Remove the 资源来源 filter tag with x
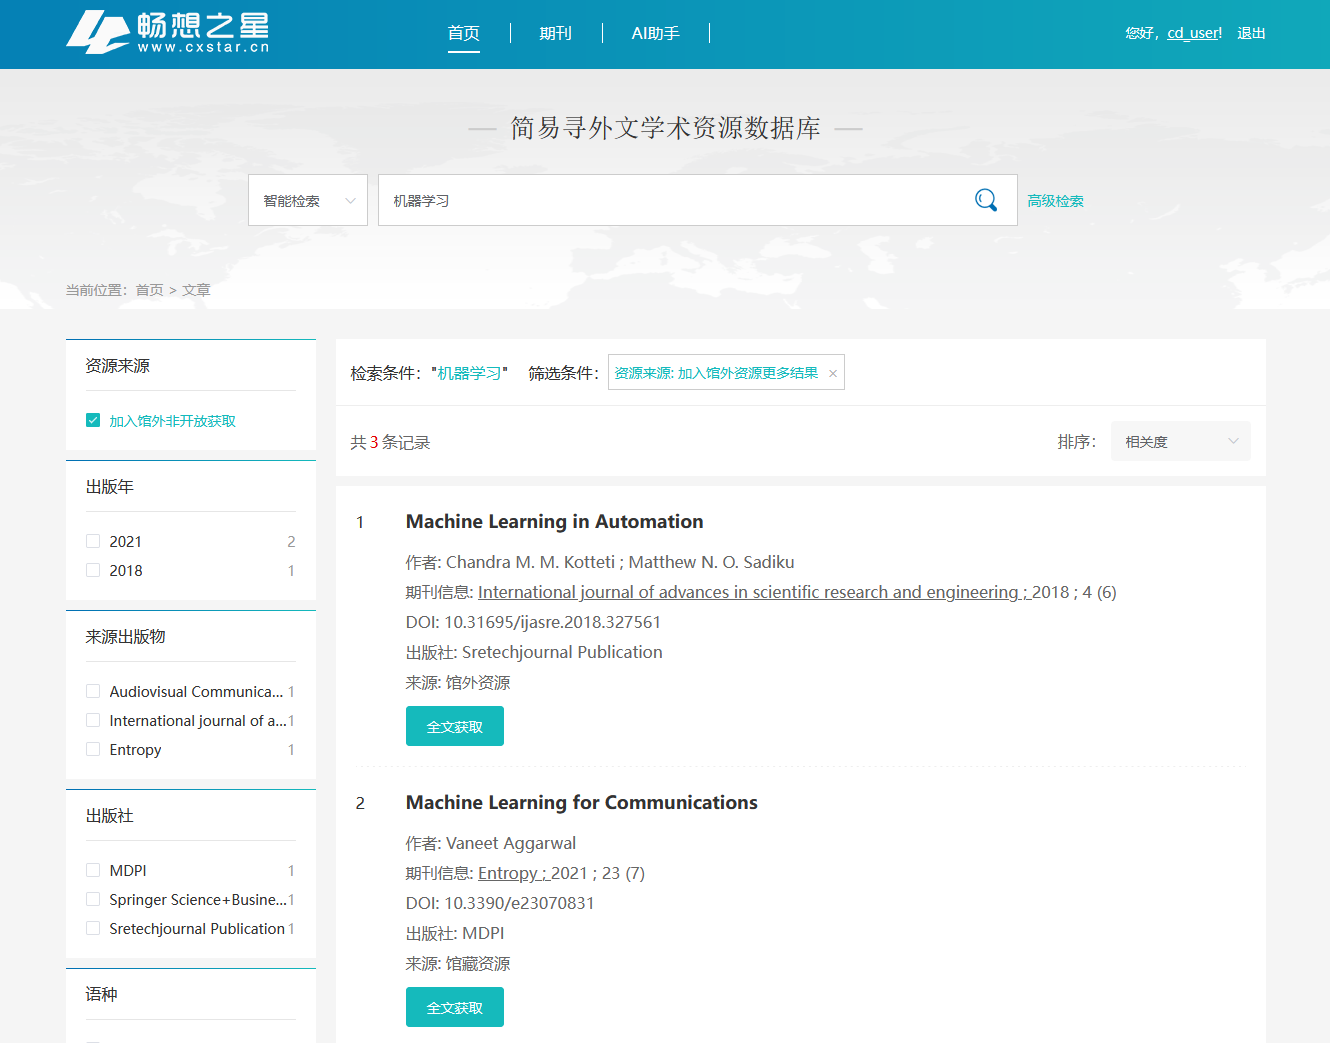This screenshot has height=1043, width=1330. pyautogui.click(x=832, y=373)
